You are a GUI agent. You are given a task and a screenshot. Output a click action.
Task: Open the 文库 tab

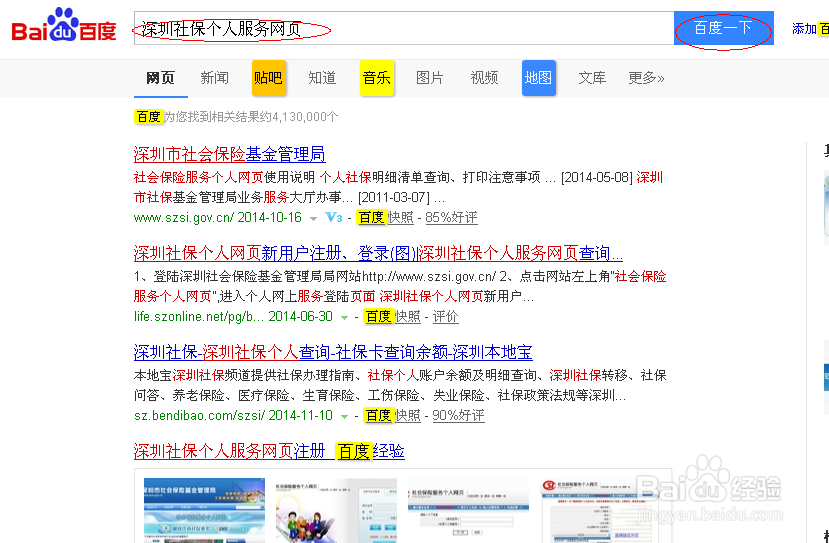[x=592, y=78]
